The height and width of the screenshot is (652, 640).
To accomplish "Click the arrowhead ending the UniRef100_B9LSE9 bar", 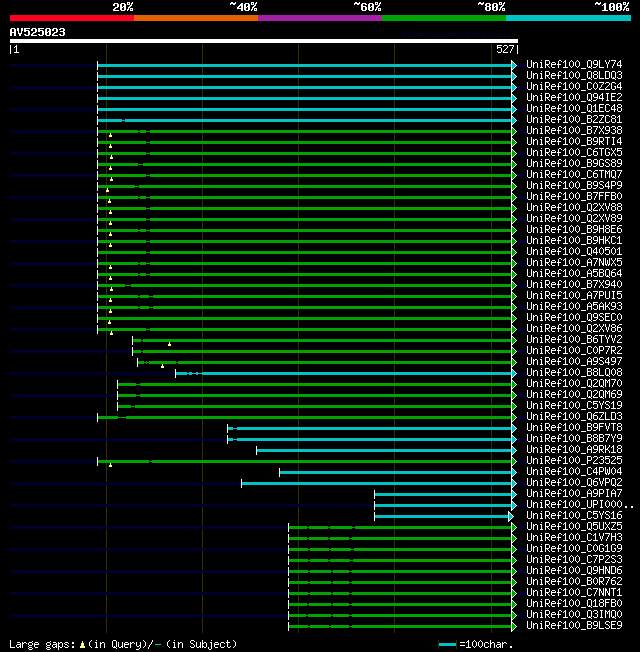I will pos(514,626).
